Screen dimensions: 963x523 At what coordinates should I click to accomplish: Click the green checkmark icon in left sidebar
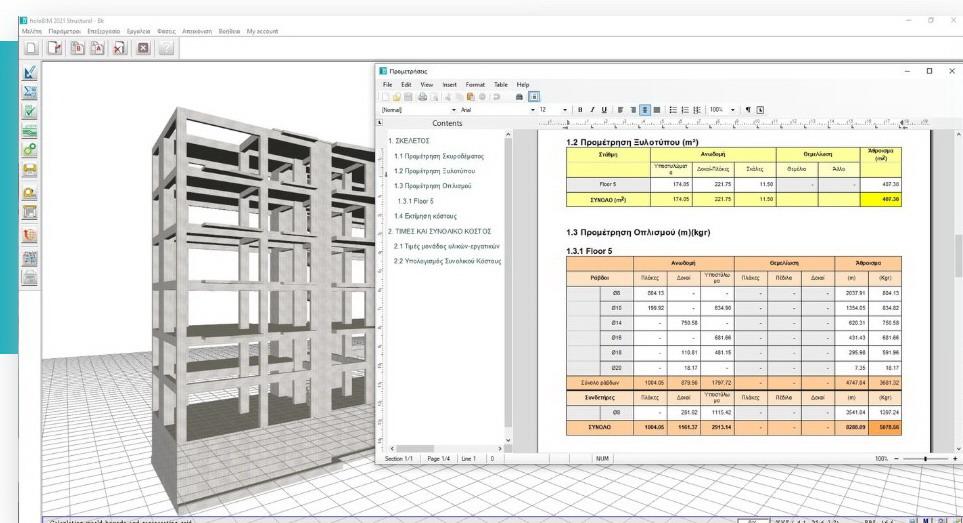click(x=30, y=111)
